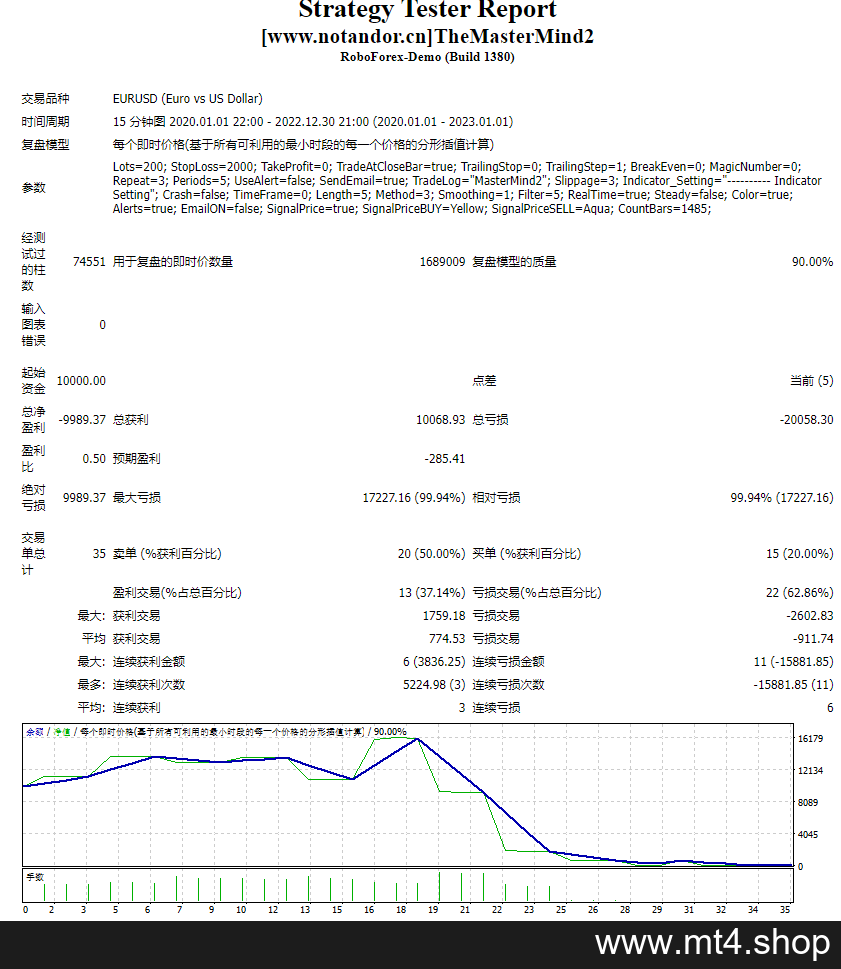Click RoboForex-Demo (Build 1380) subtitle
Viewport: 841px width, 969px height.
(427, 57)
